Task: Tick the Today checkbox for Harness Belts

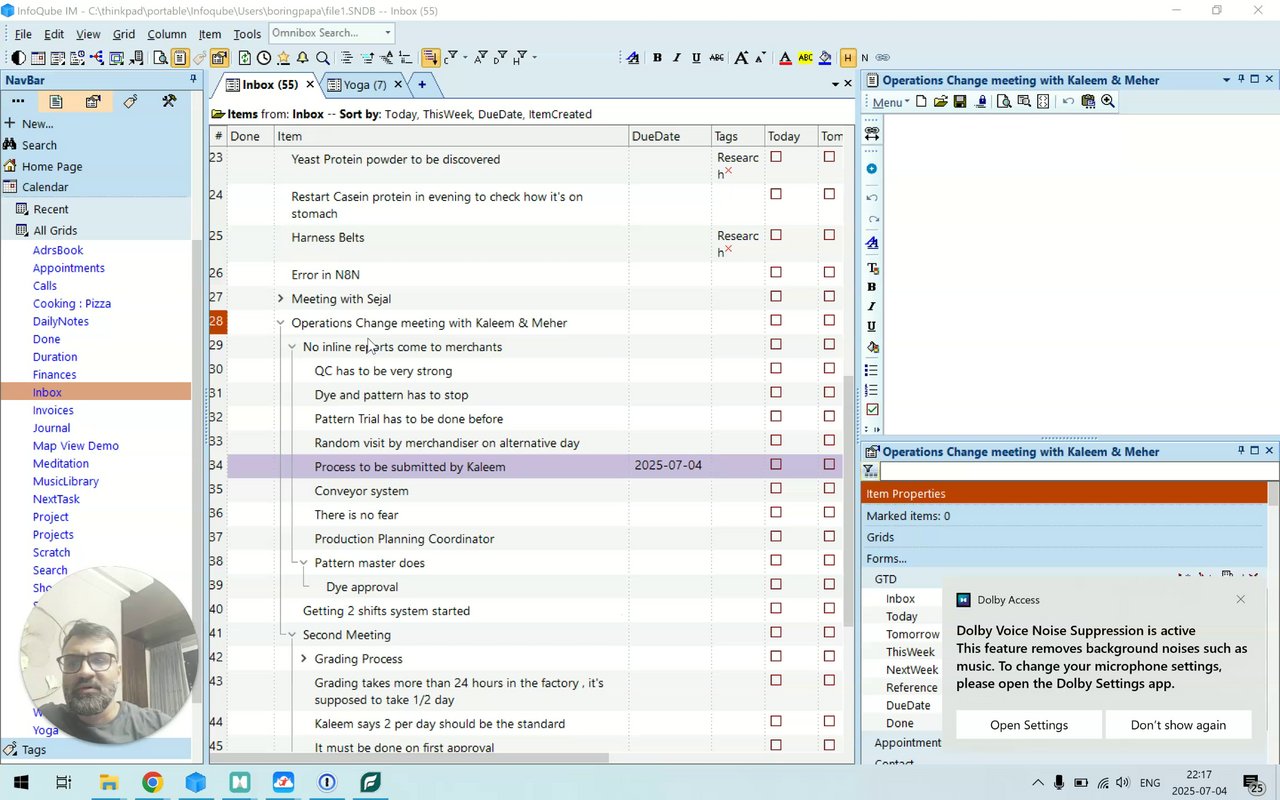Action: [x=776, y=236]
